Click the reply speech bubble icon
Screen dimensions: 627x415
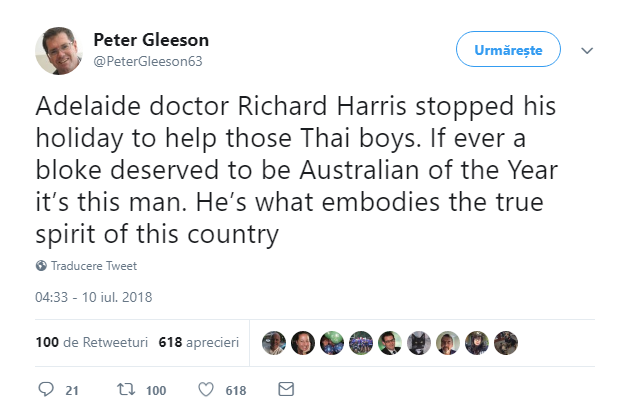click(46, 389)
